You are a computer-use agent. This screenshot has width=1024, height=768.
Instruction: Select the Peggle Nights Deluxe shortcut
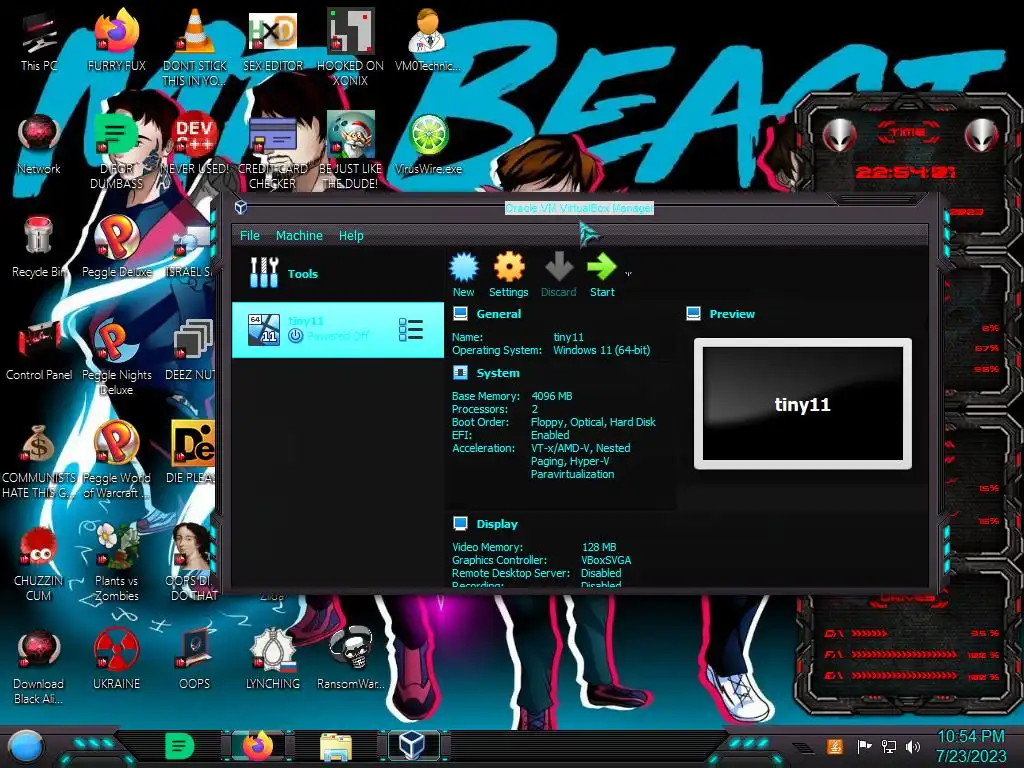(116, 358)
